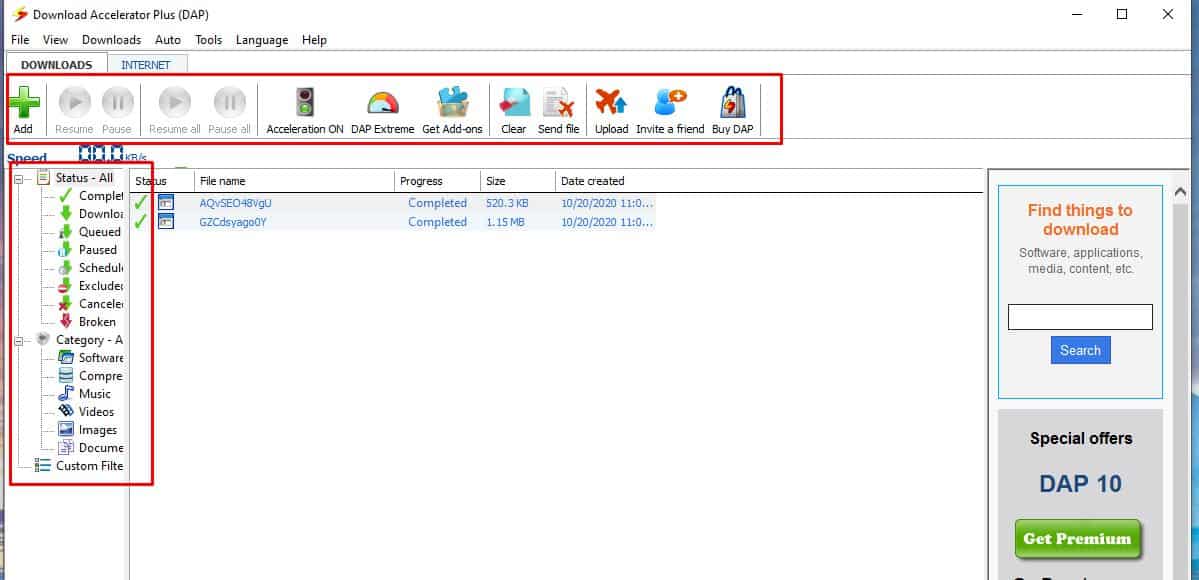Select the GZCdsyago0Y download row
Viewport: 1199px width, 580px height.
point(392,222)
